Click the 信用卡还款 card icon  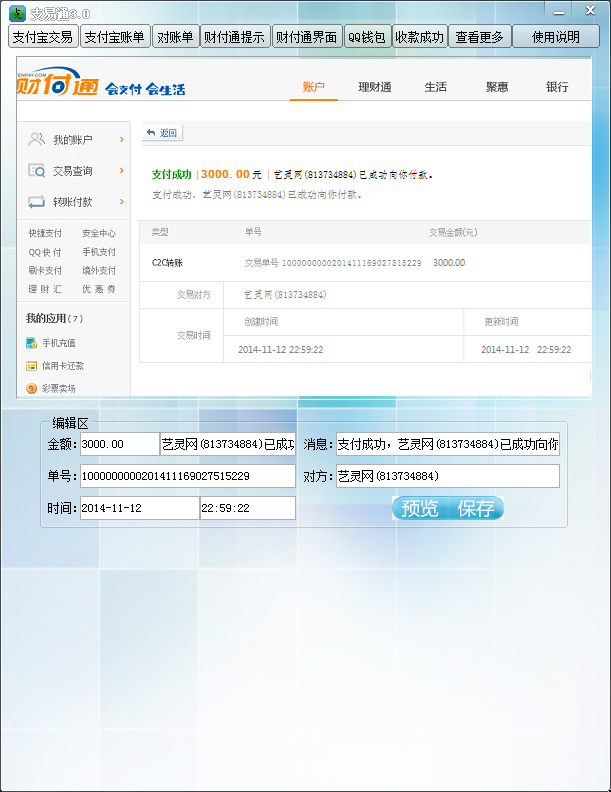click(x=32, y=366)
